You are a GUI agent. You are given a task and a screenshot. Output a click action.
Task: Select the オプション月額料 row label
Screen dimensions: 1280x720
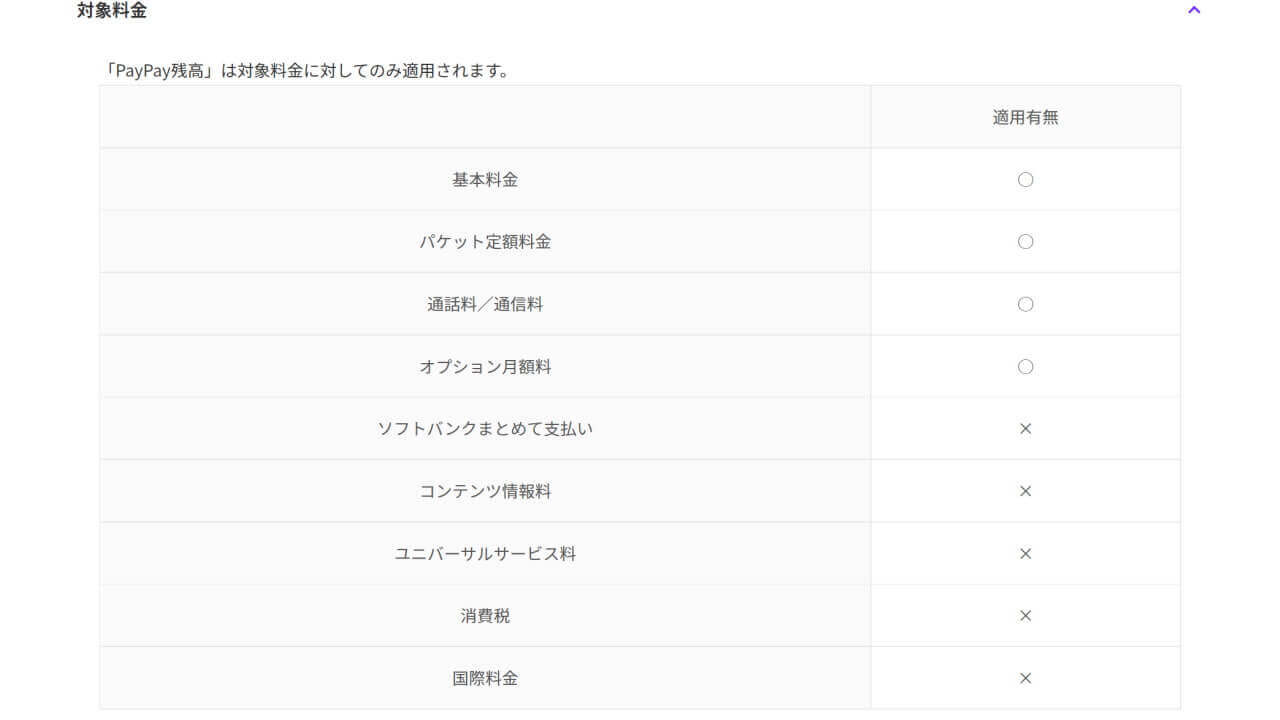coord(485,367)
